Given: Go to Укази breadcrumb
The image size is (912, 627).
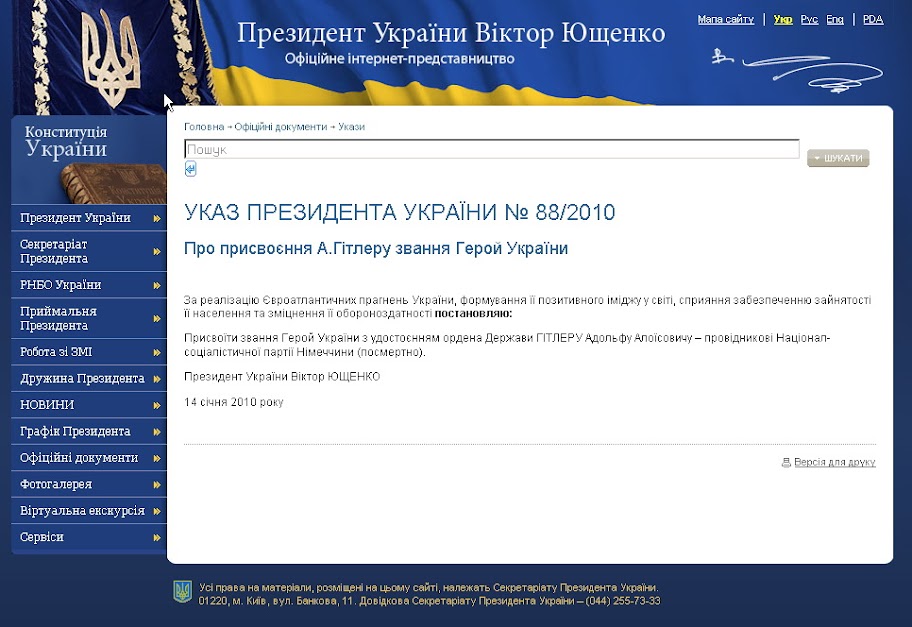Looking at the screenshot, I should (351, 127).
